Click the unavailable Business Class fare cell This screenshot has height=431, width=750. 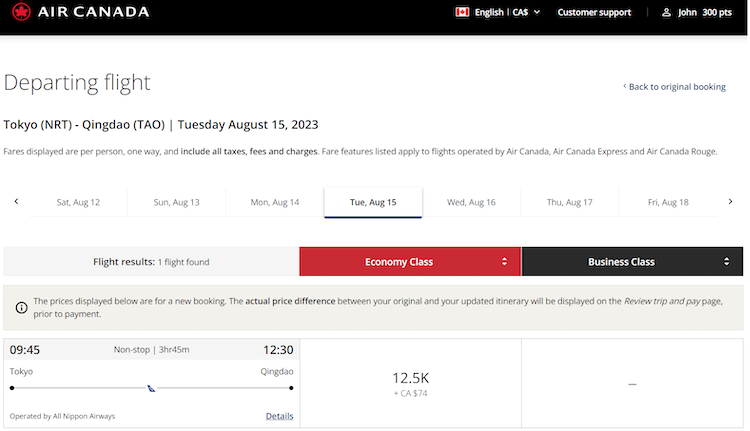point(632,384)
